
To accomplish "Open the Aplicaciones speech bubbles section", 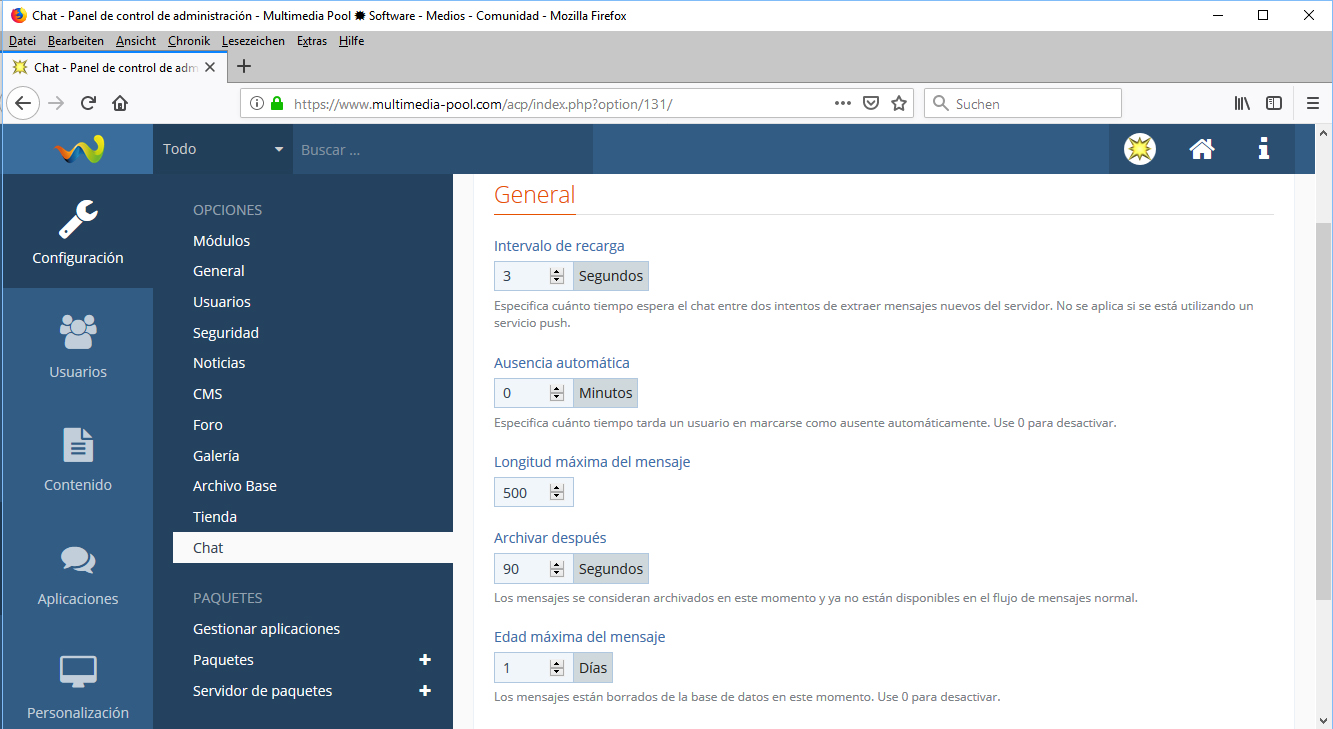I will point(78,573).
